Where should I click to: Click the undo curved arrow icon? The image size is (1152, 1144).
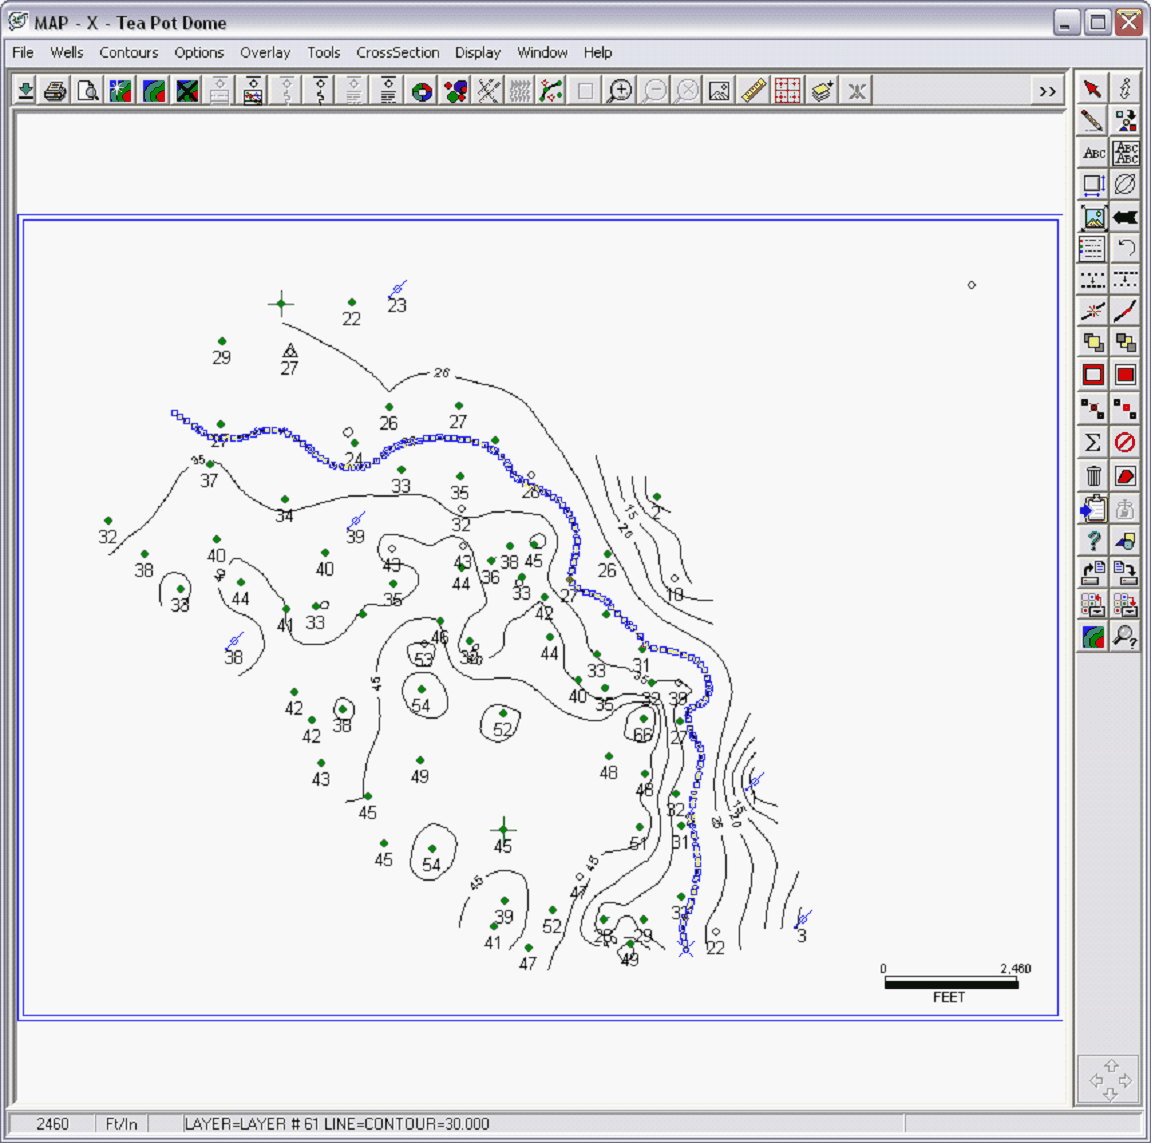click(x=1126, y=248)
